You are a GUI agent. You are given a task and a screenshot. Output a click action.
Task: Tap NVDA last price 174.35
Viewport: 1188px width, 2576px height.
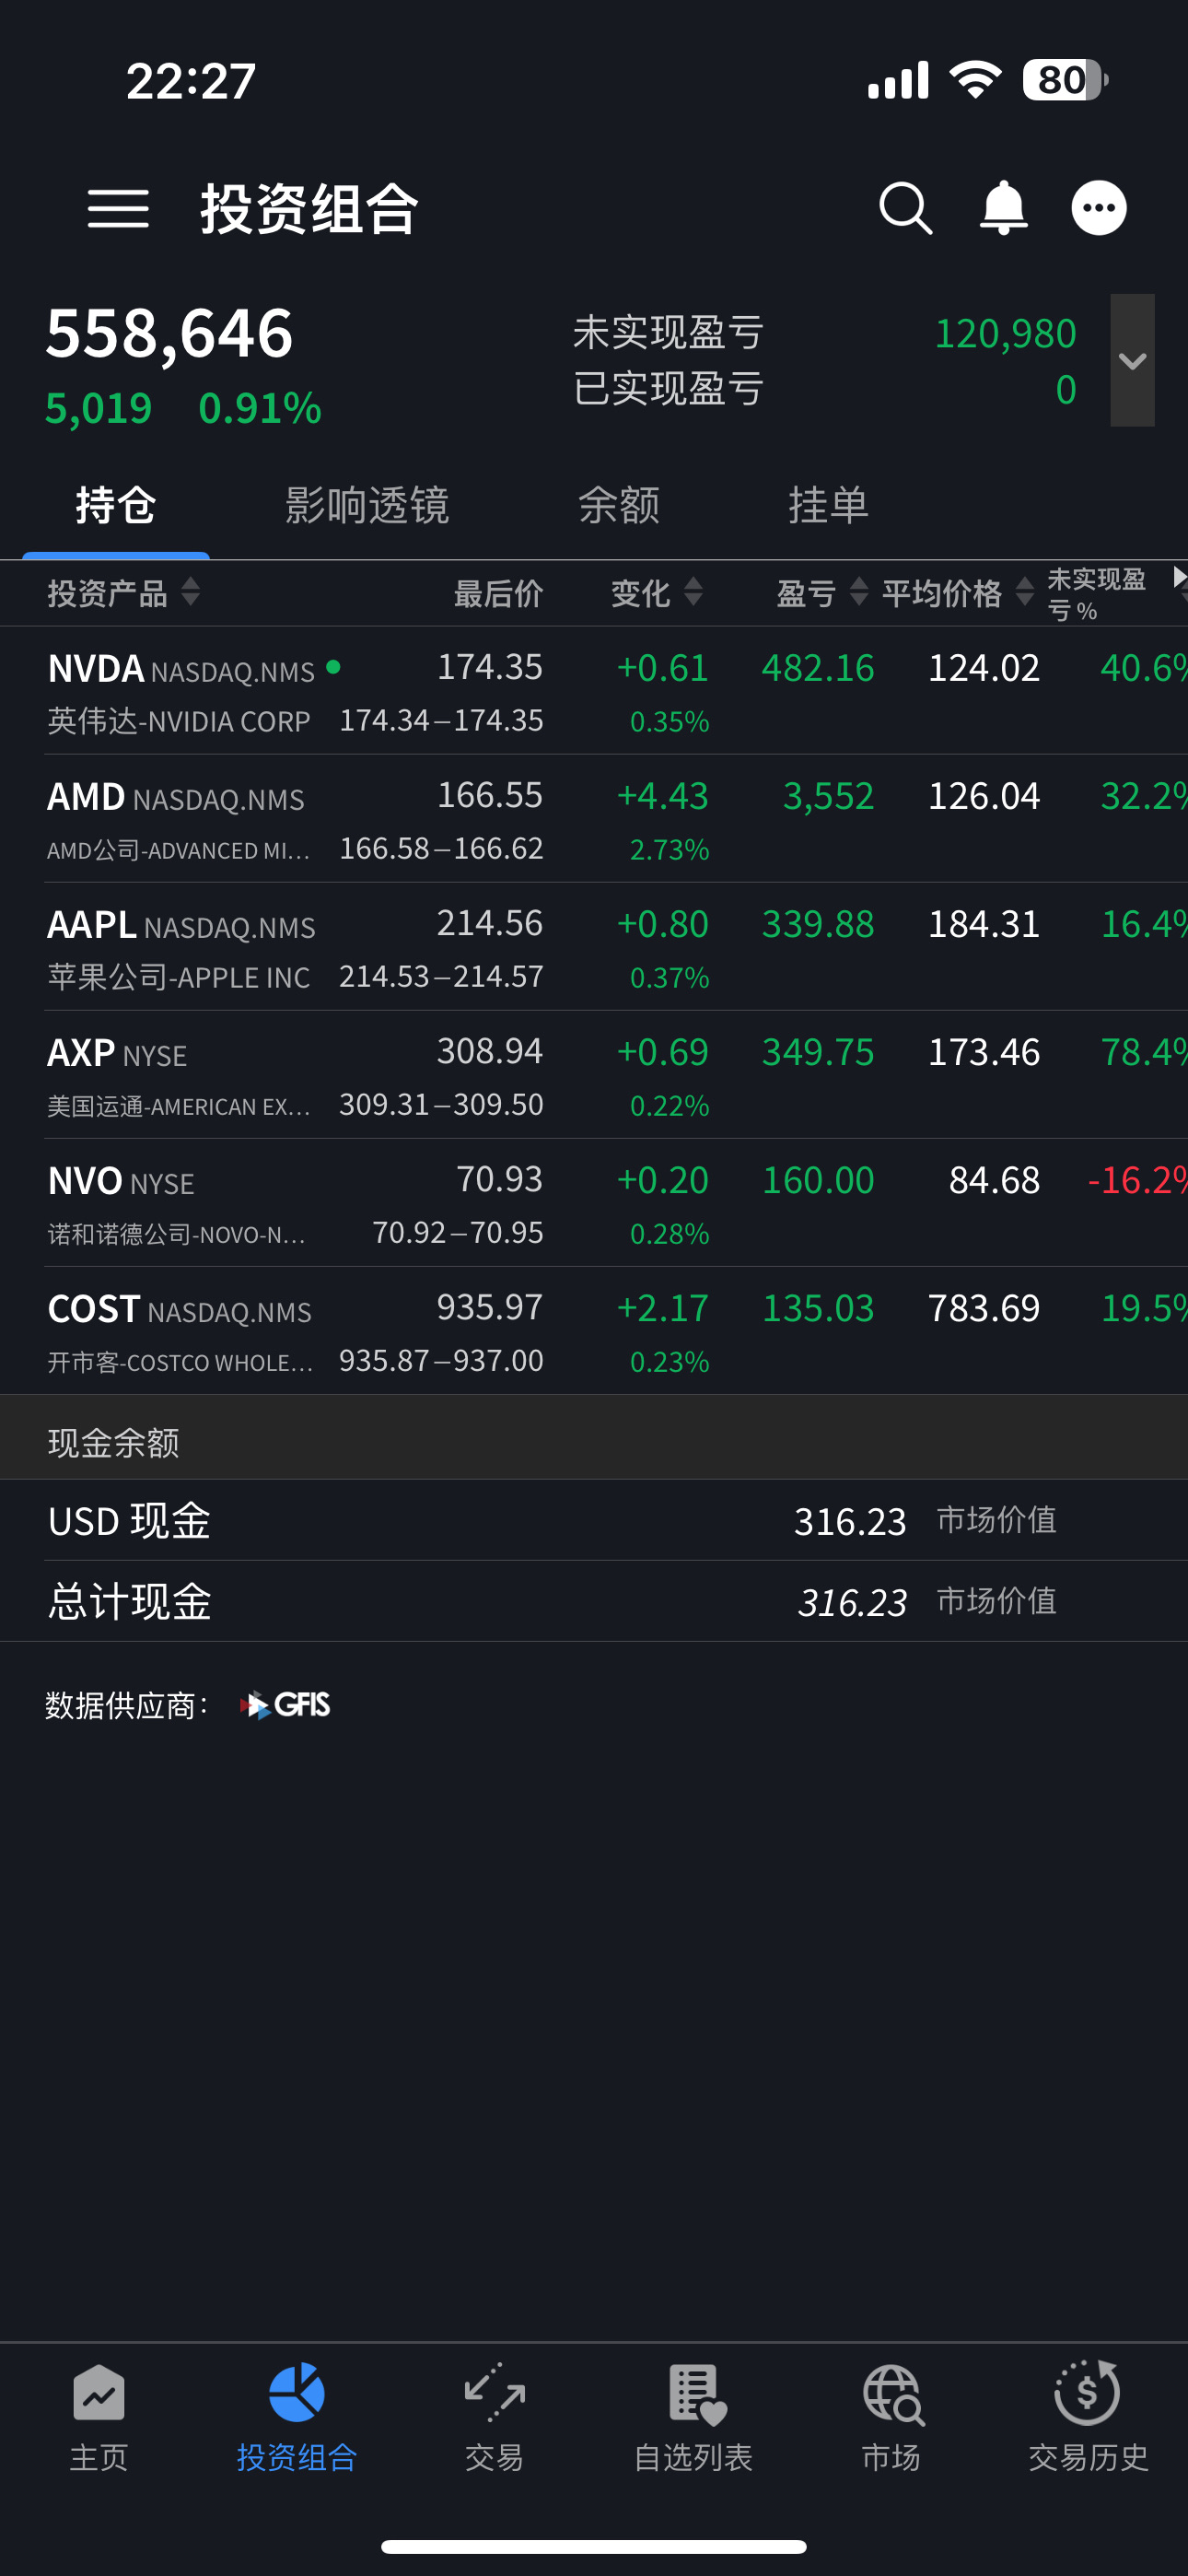click(490, 667)
